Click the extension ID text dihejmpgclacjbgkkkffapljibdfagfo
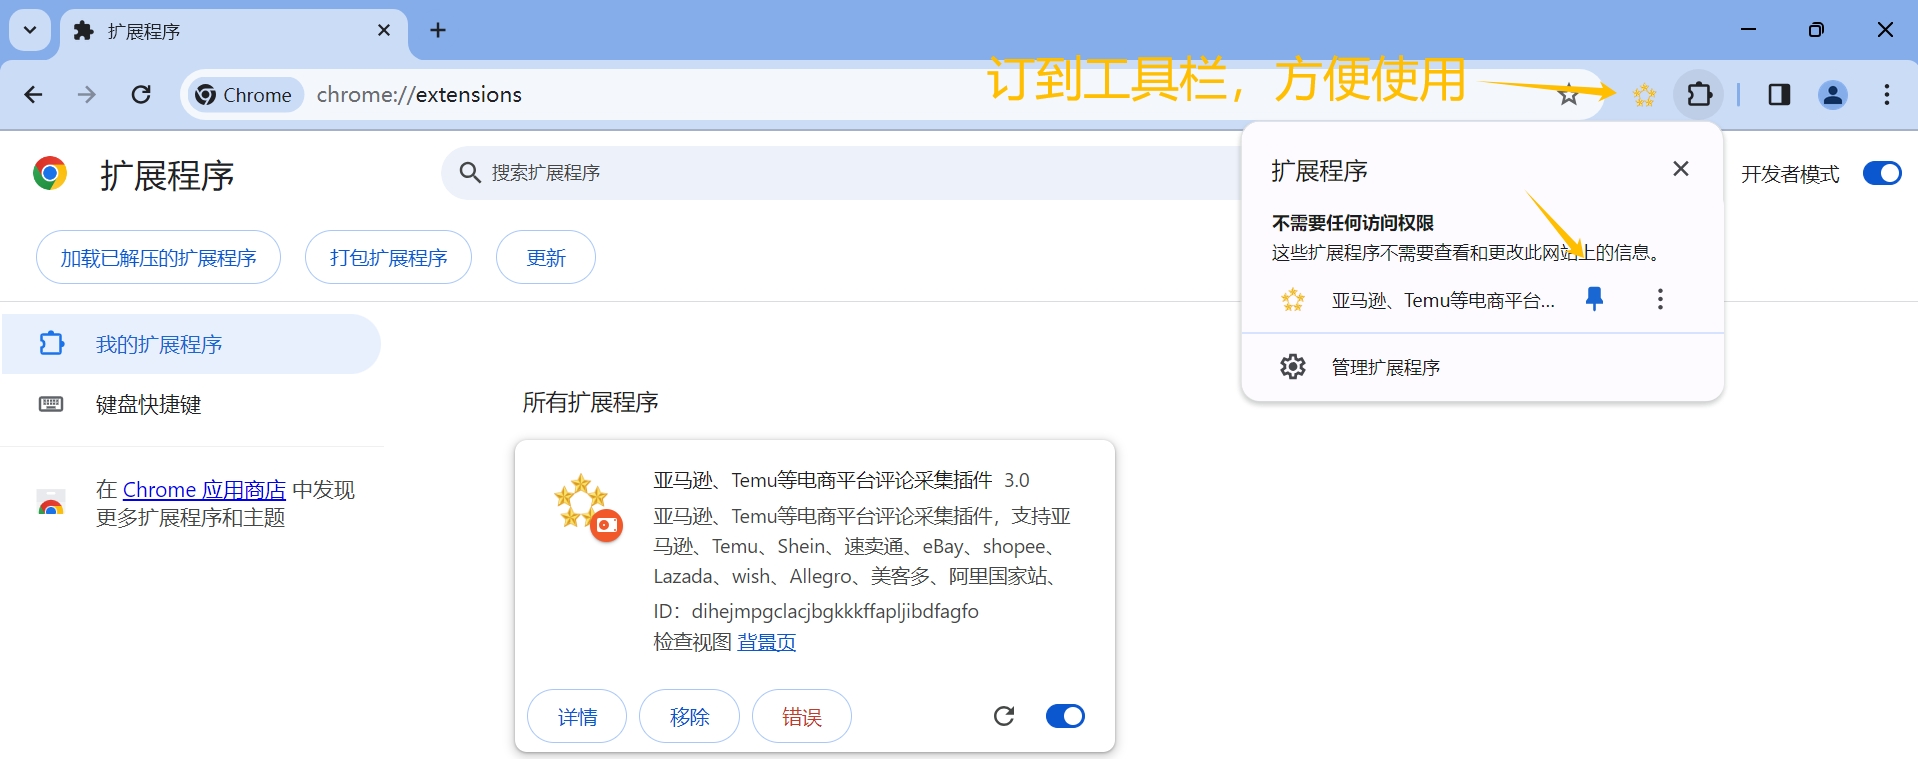Image resolution: width=1918 pixels, height=759 pixels. click(835, 611)
